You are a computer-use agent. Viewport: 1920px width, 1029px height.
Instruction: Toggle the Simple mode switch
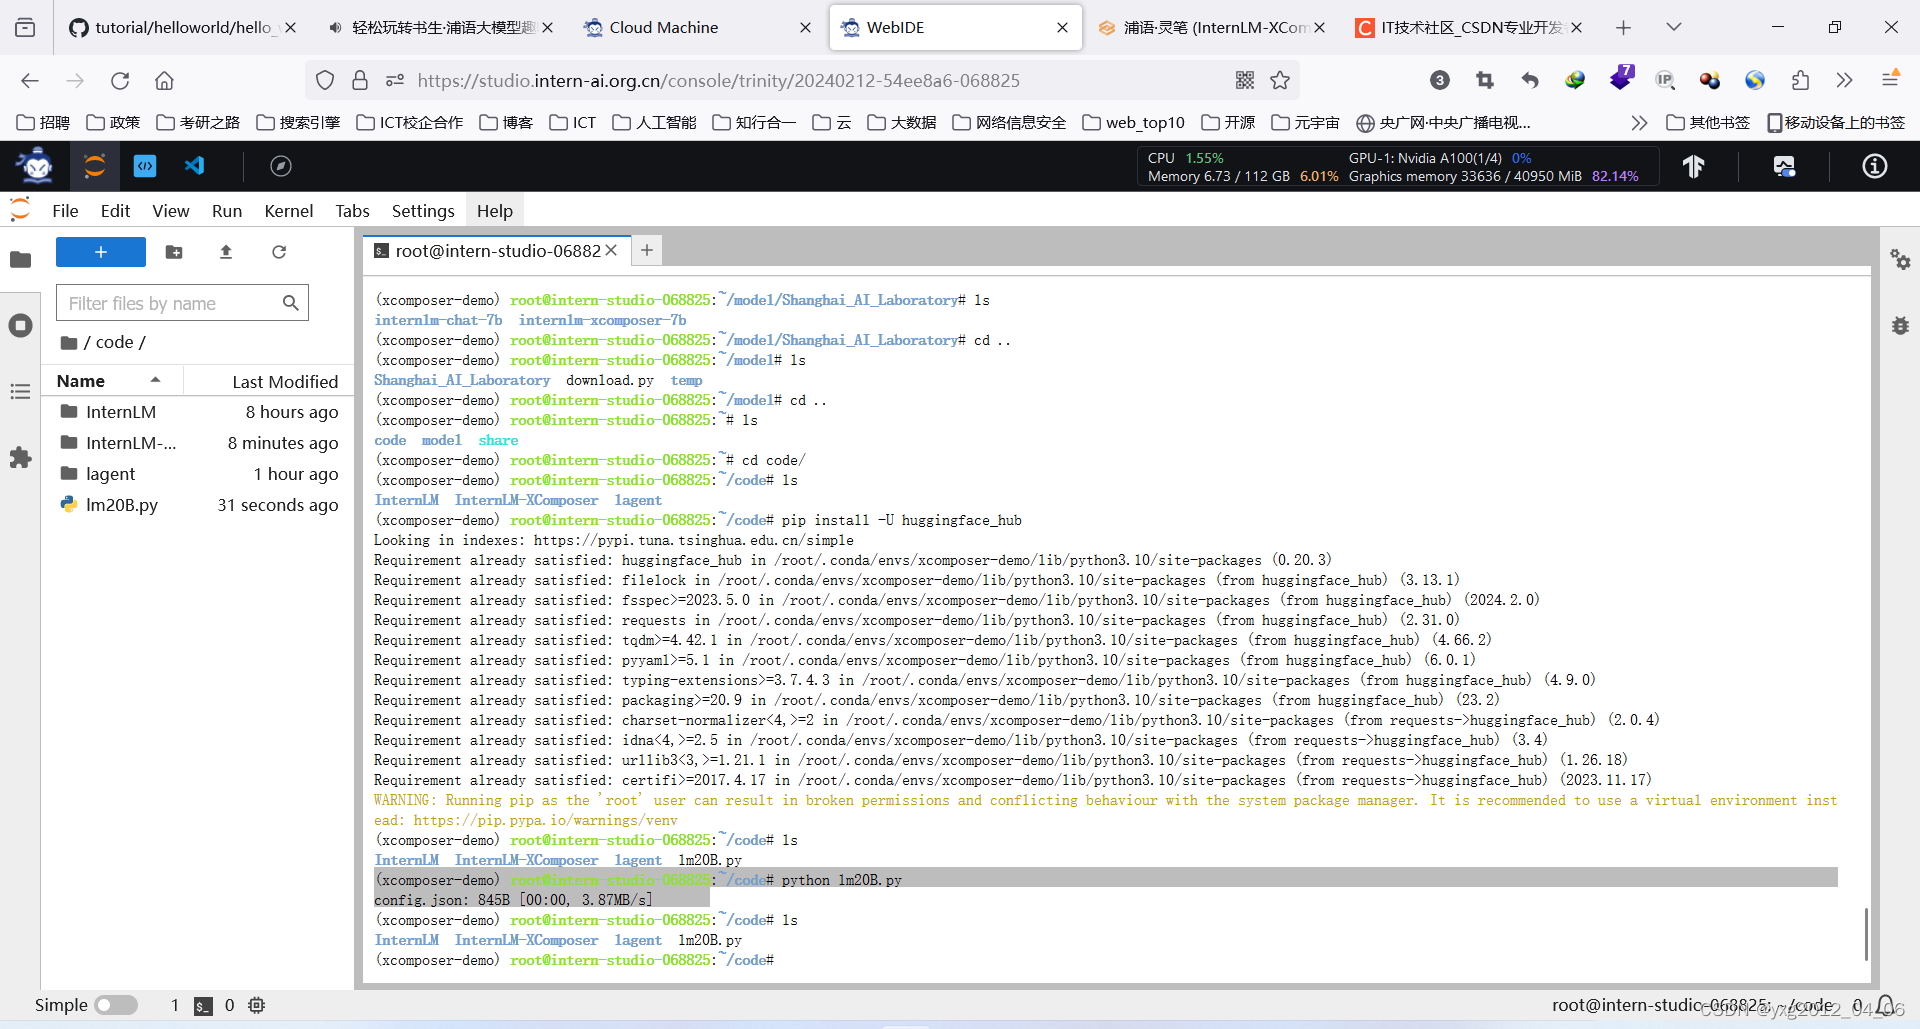(116, 1005)
